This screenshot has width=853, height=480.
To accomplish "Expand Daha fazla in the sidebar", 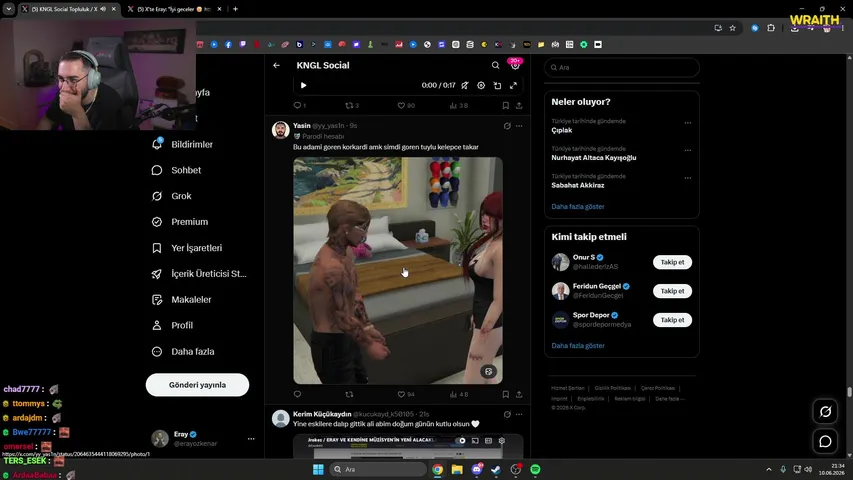I will [183, 352].
